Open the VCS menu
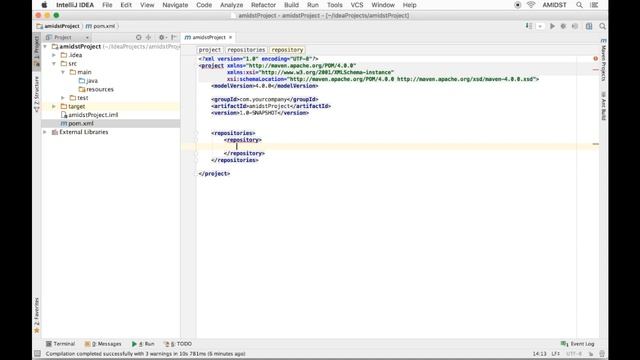The image size is (640, 360). (x=357, y=5)
